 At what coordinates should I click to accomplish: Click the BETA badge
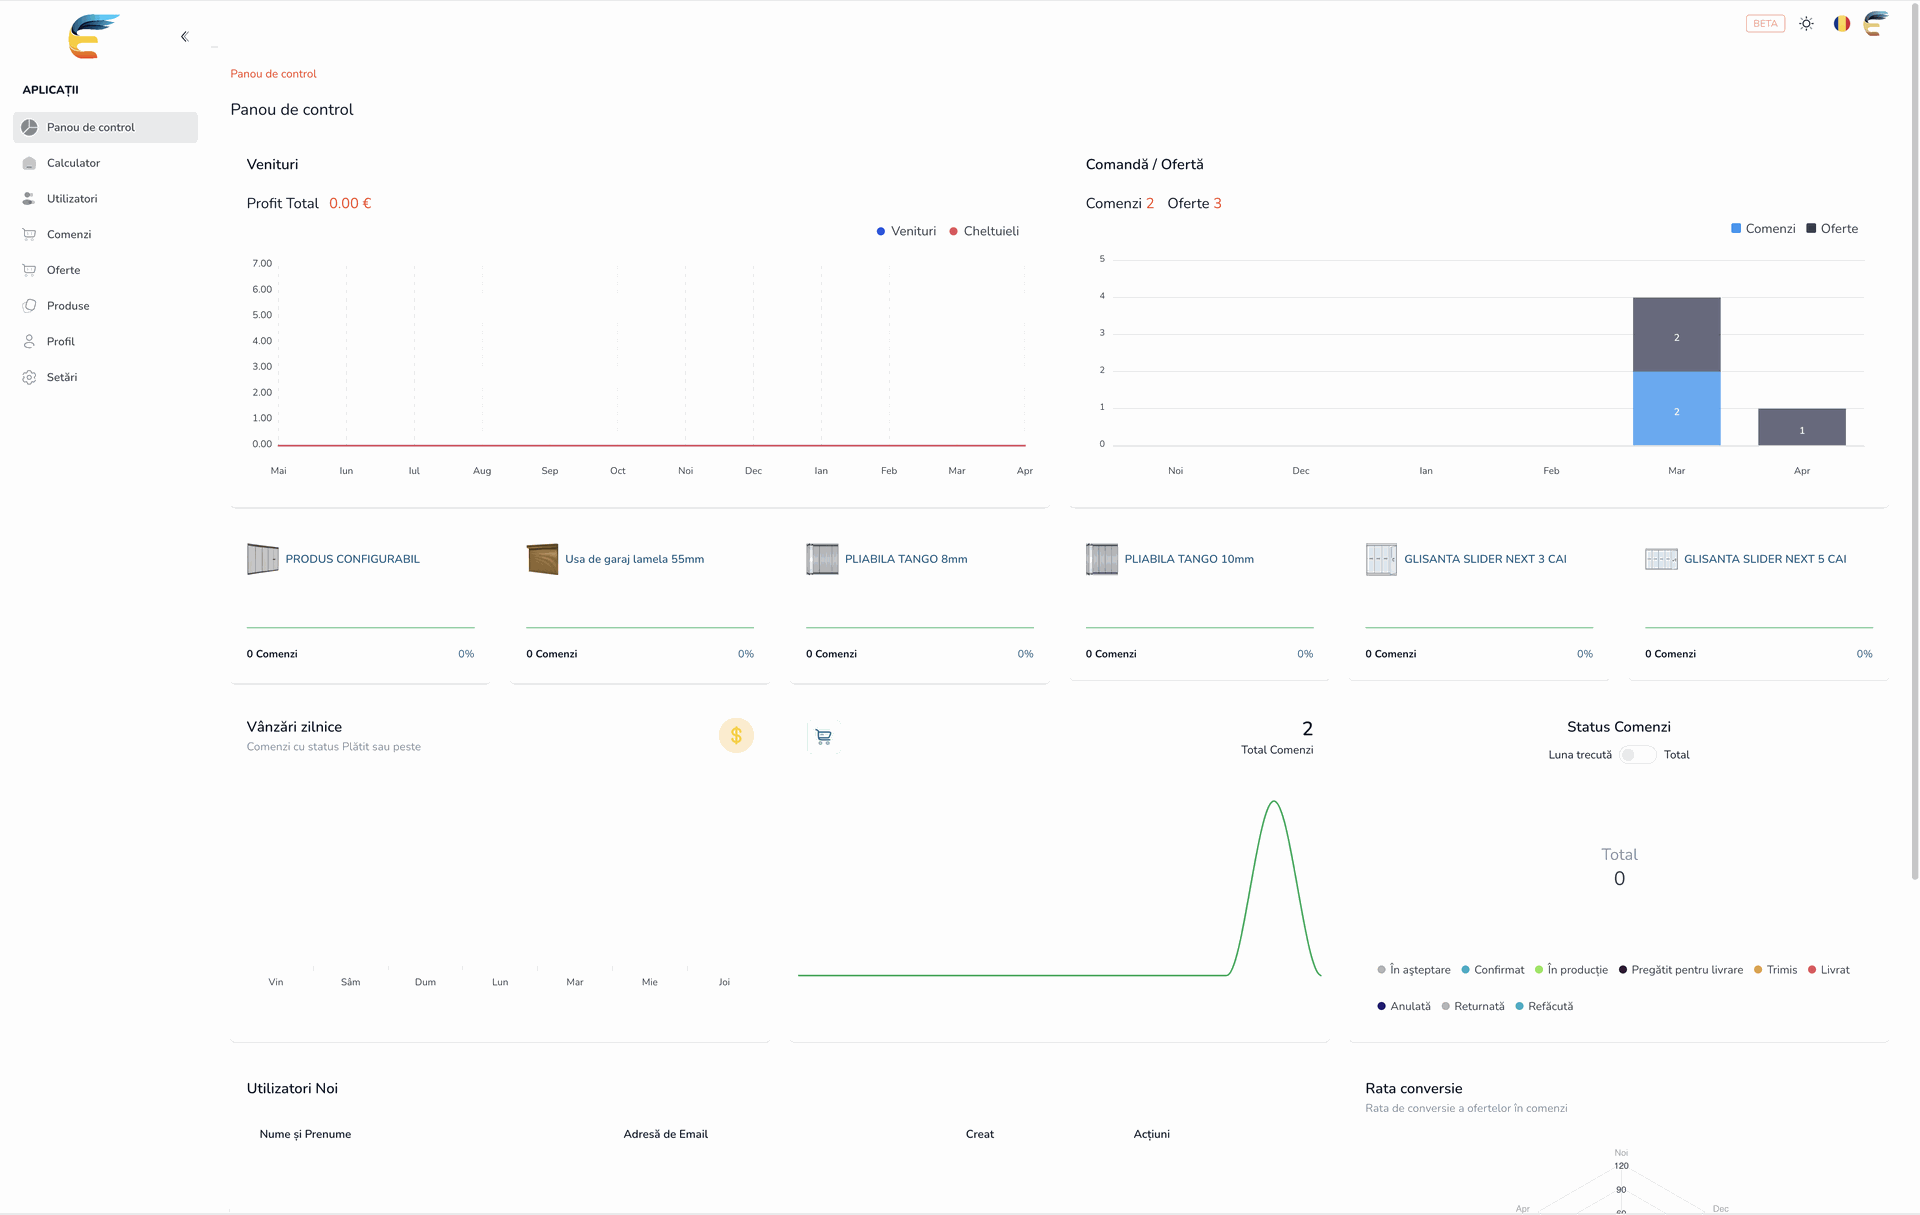1765,24
